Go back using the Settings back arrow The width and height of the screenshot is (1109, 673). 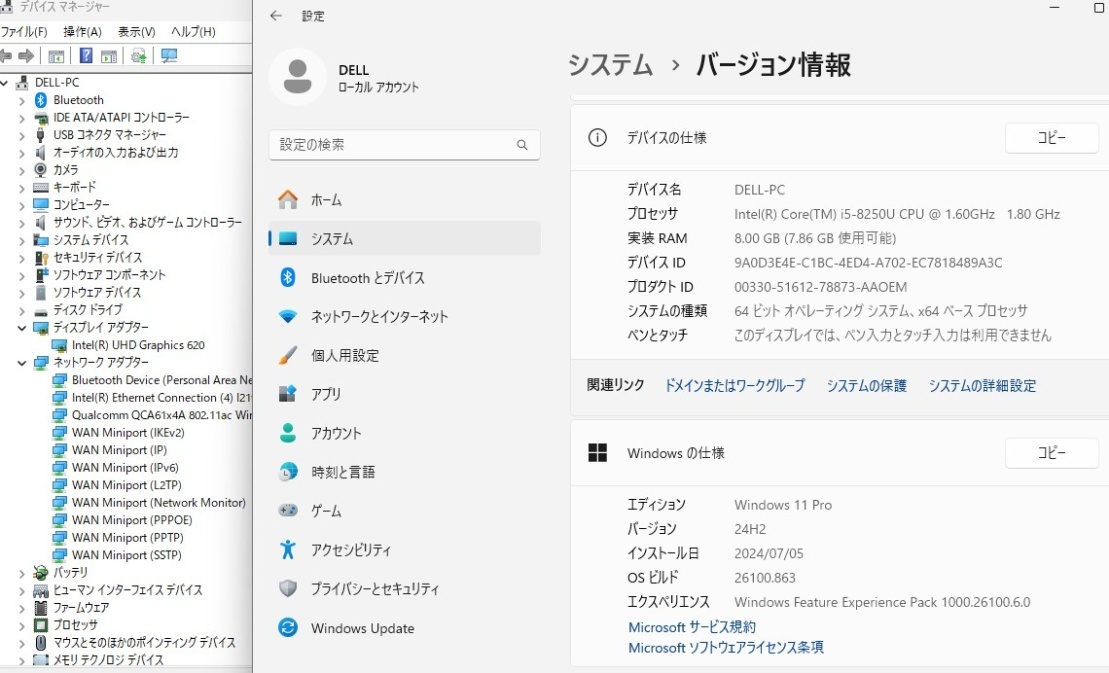point(276,16)
